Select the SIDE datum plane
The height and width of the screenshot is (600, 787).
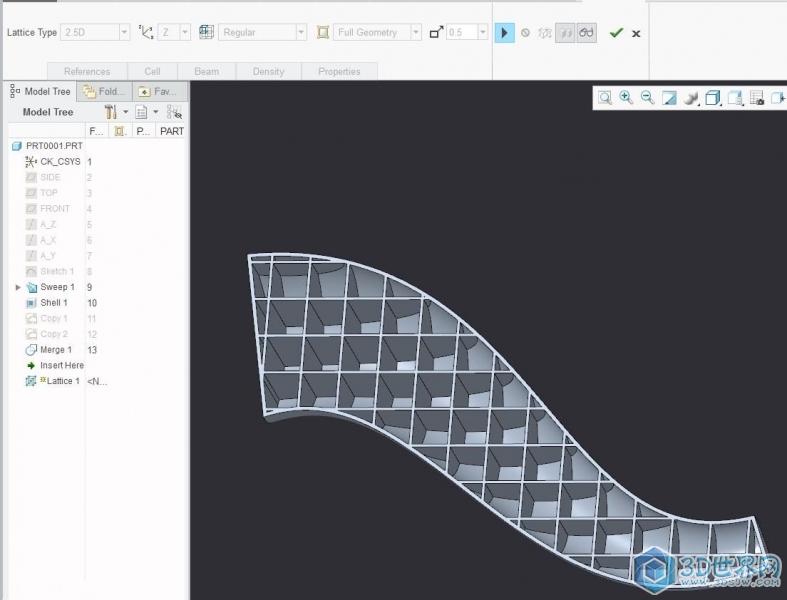43,177
